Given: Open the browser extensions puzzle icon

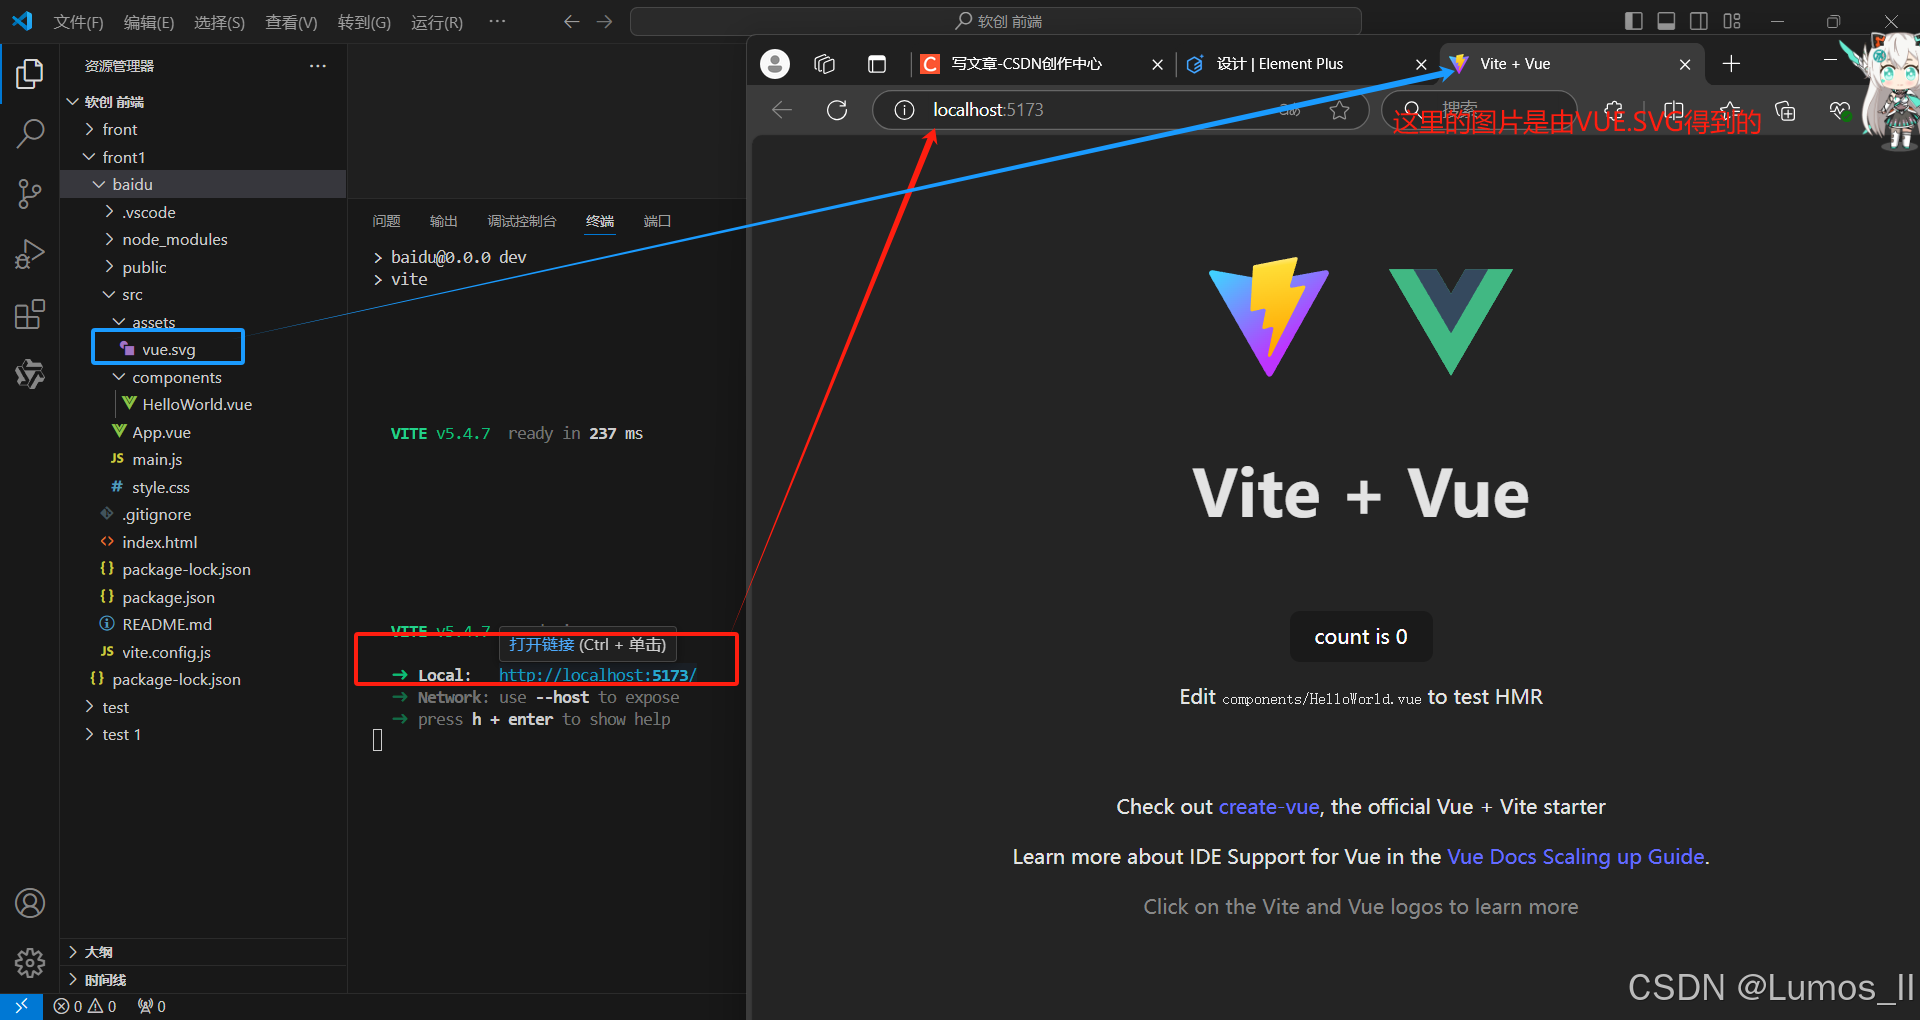Looking at the screenshot, I should coord(1613,110).
